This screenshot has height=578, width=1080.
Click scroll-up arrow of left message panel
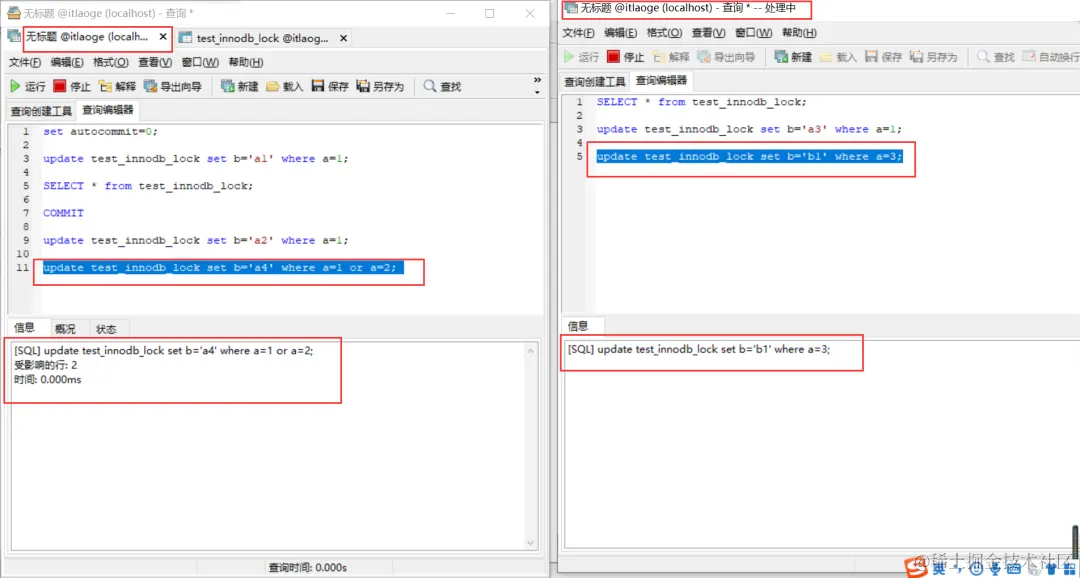531,352
